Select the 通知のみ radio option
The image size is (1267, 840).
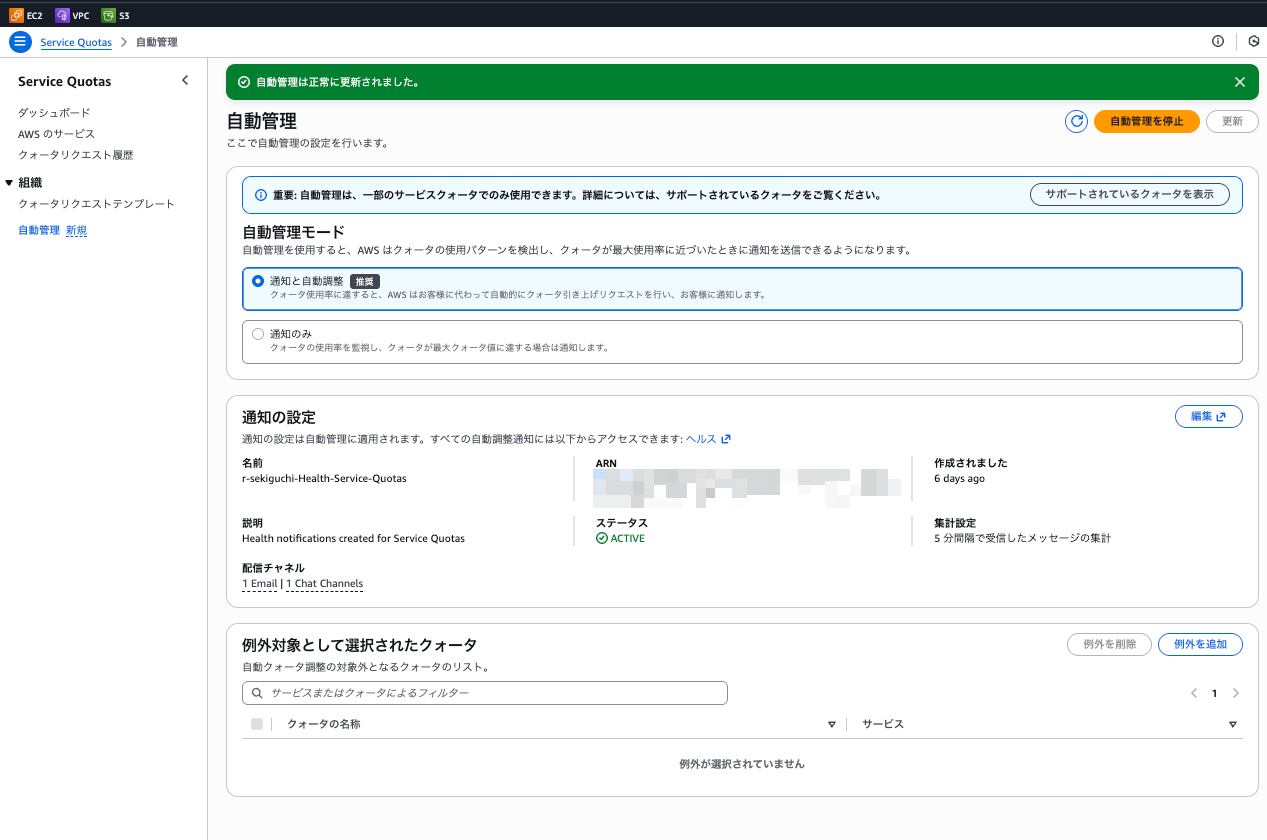tap(258, 334)
